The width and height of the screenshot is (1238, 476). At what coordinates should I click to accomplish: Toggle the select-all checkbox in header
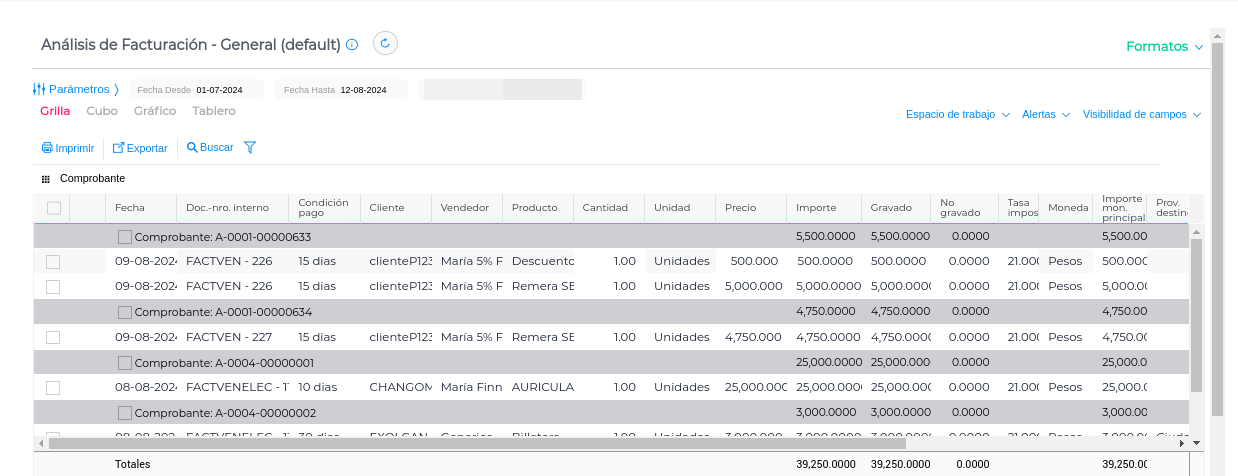click(54, 208)
